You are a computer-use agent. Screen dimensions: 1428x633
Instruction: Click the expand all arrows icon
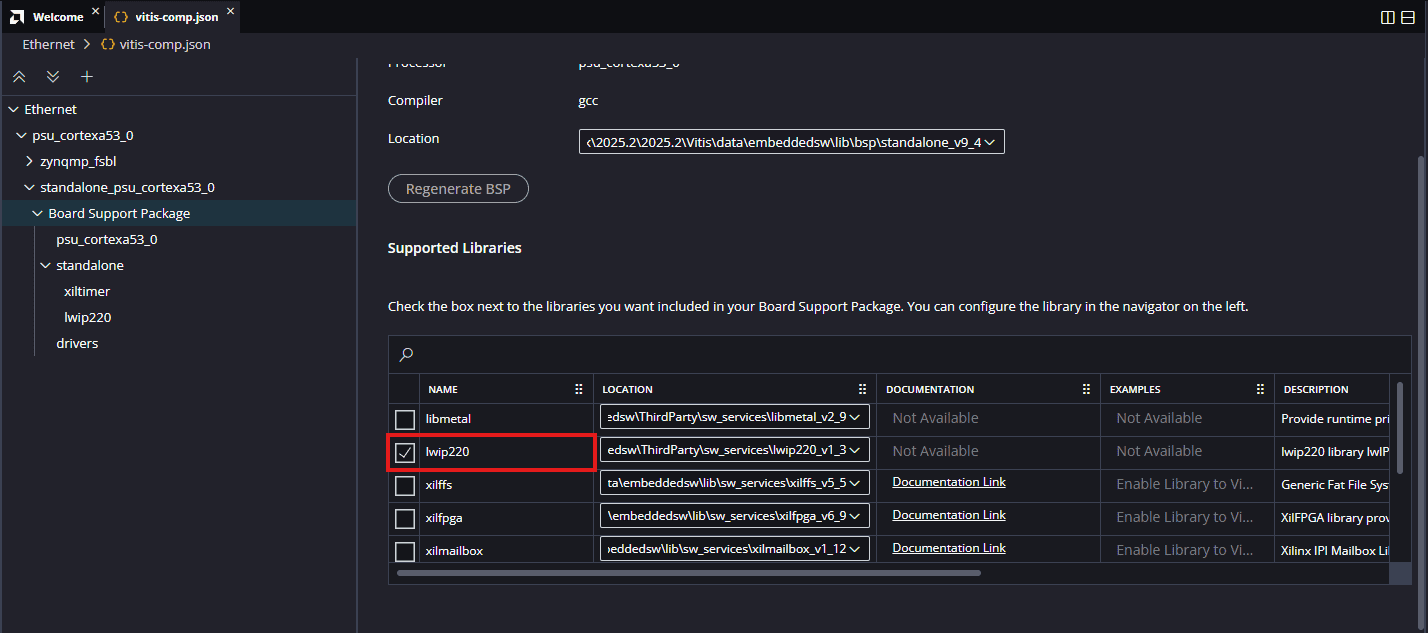coord(53,77)
